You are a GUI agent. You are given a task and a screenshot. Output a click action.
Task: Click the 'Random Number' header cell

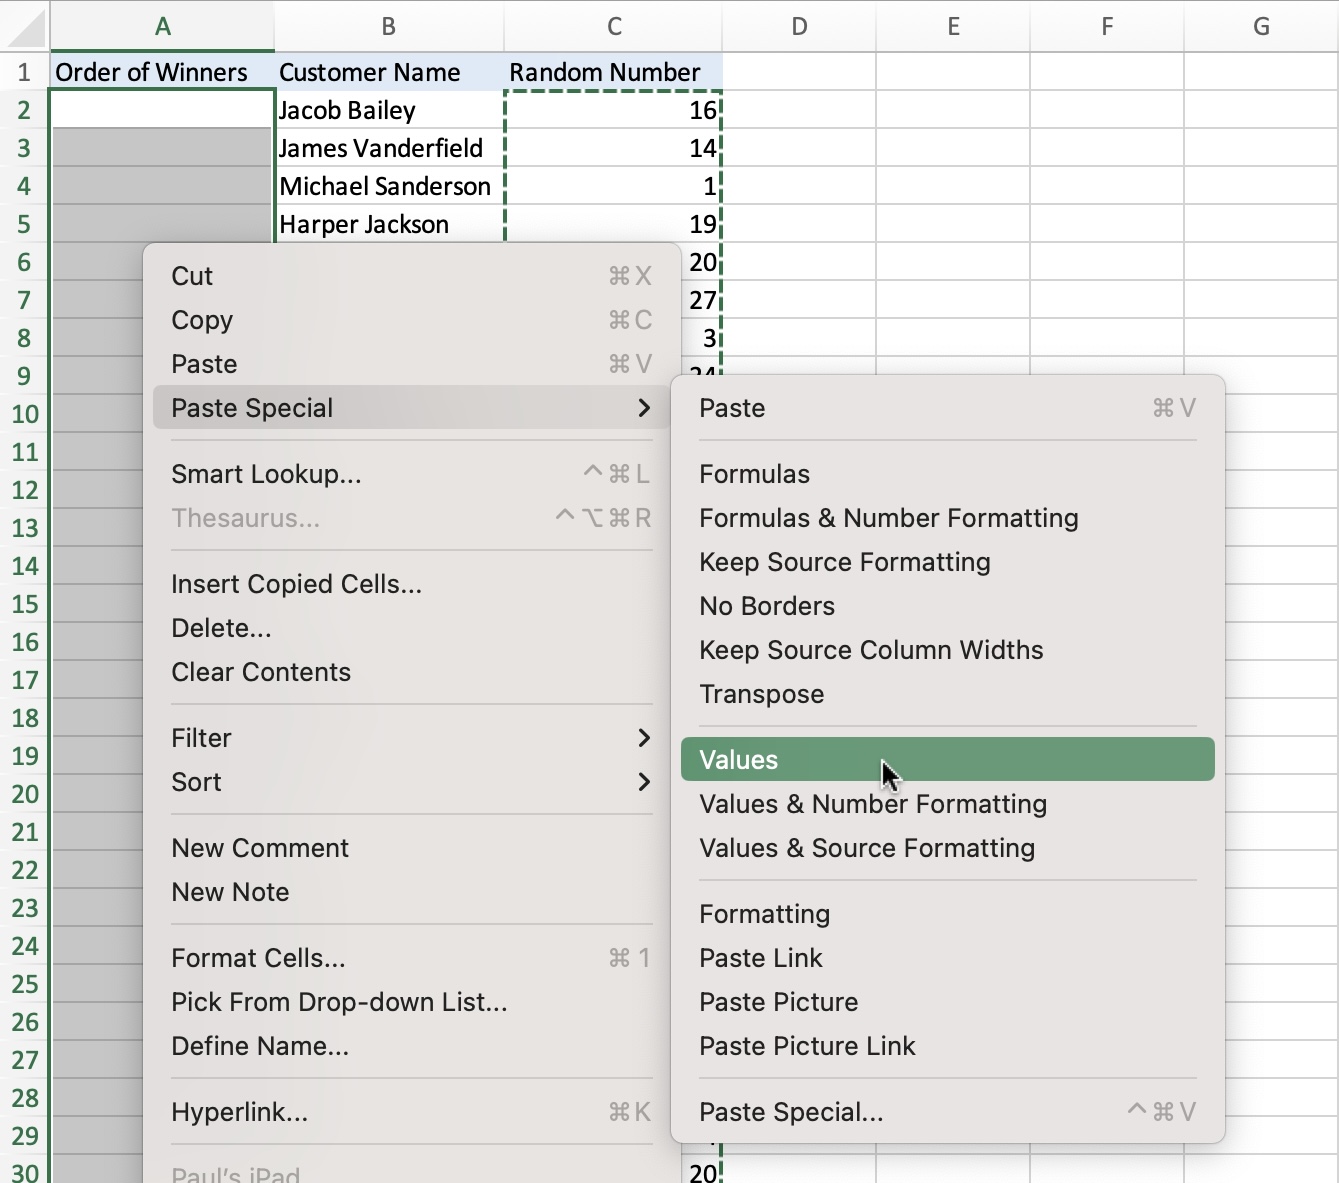point(614,72)
